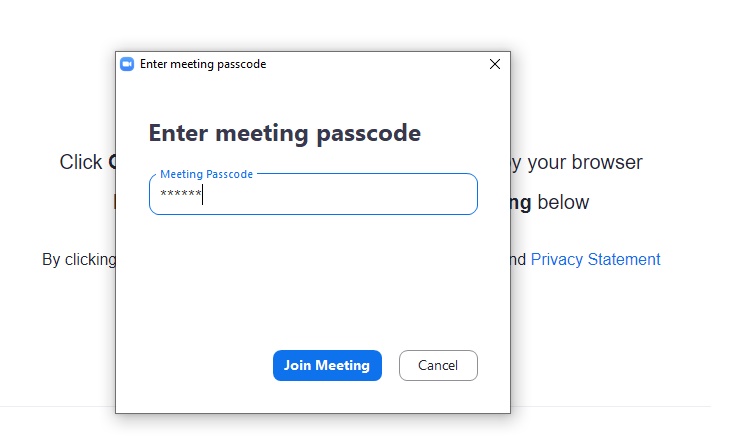
Task: Open the Privacy Statement link
Action: tap(595, 260)
